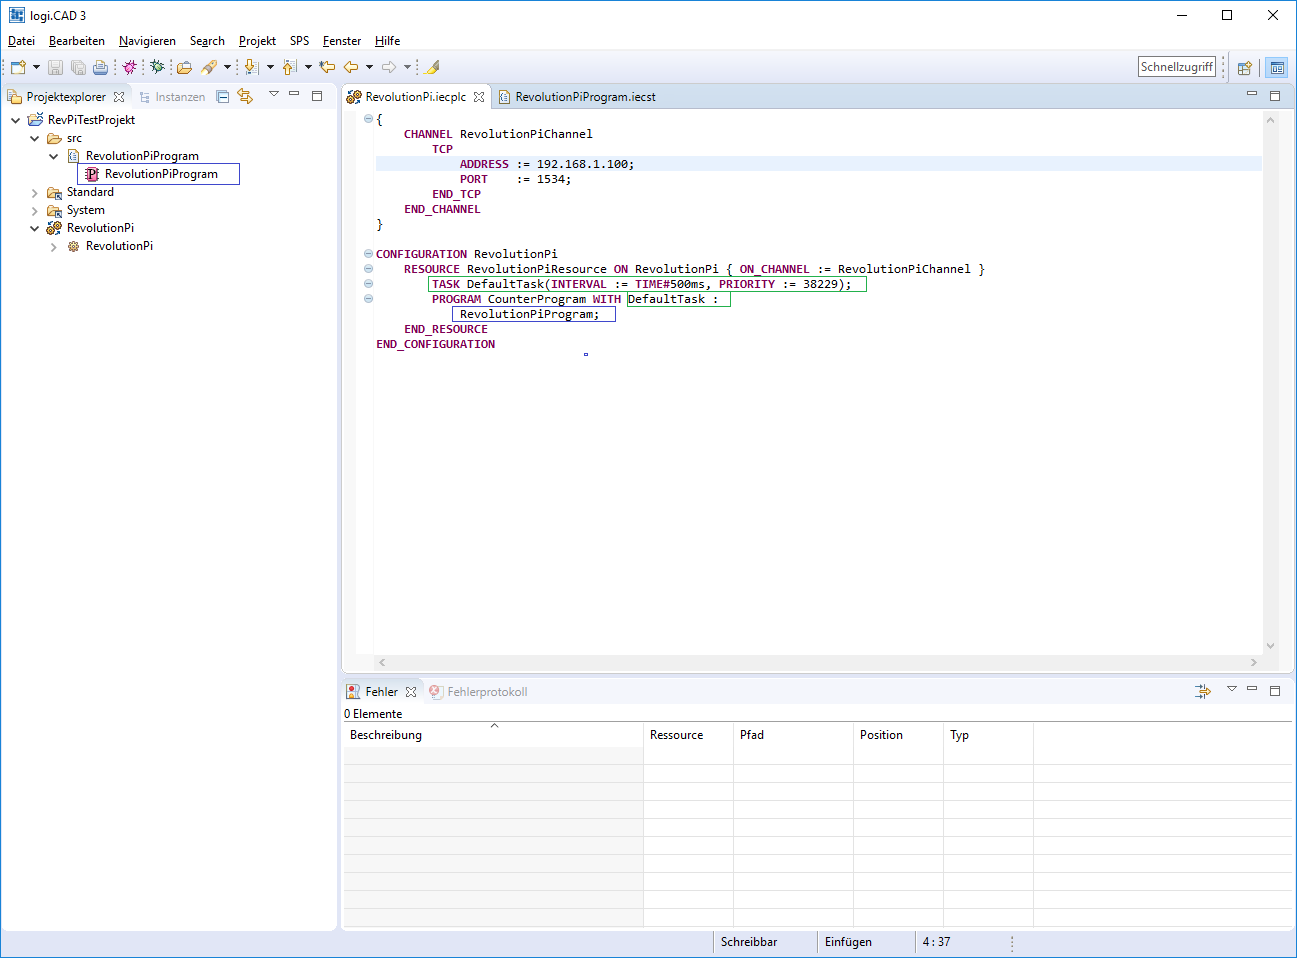Switch to the Fehlerprotokoll tab
1297x958 pixels.
click(478, 692)
